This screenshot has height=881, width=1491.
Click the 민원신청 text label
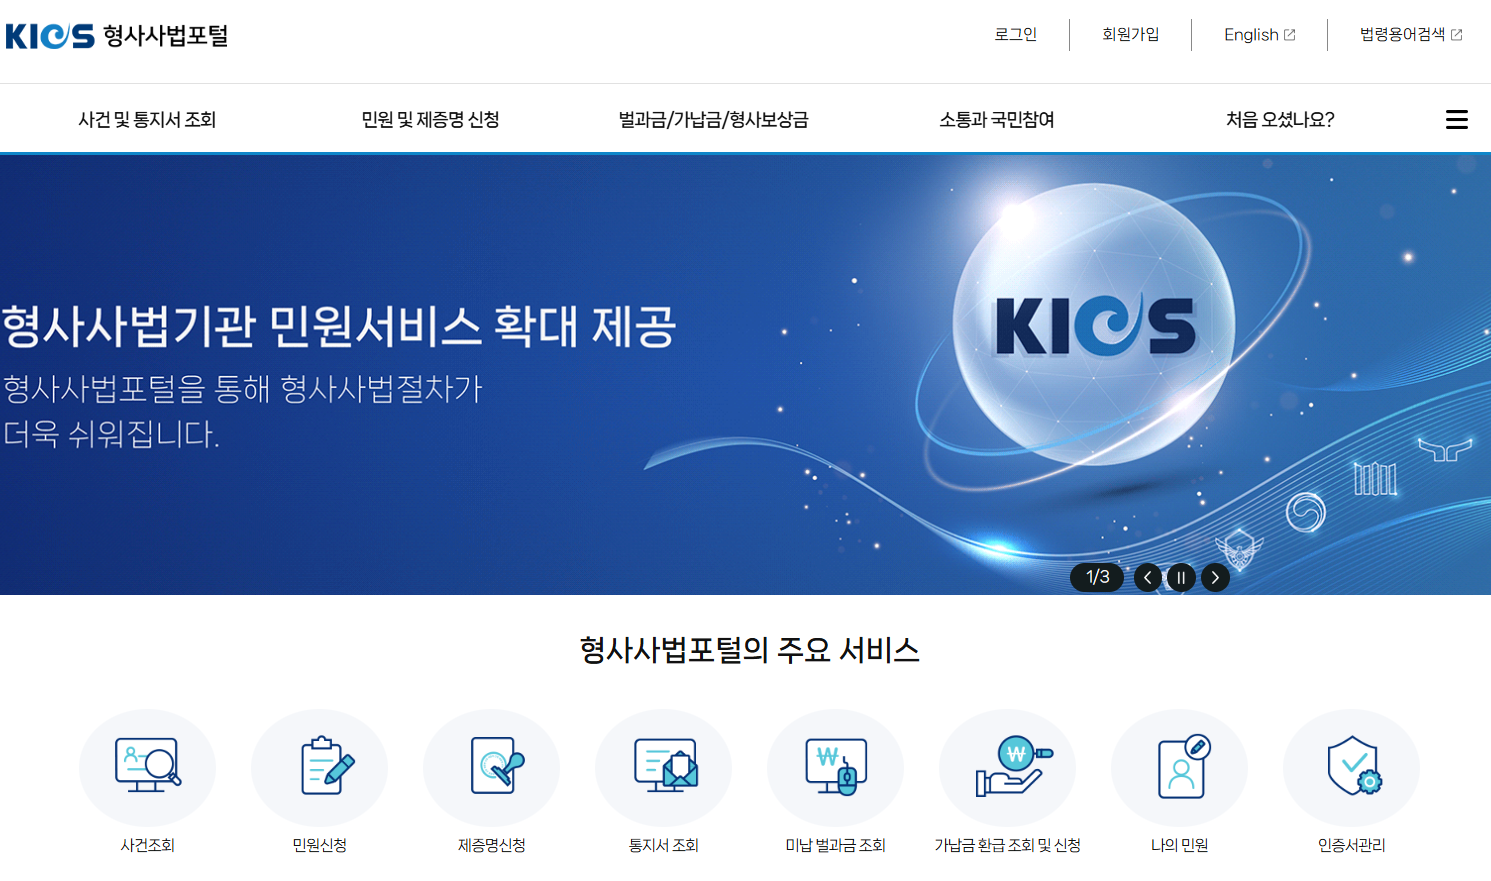click(319, 845)
